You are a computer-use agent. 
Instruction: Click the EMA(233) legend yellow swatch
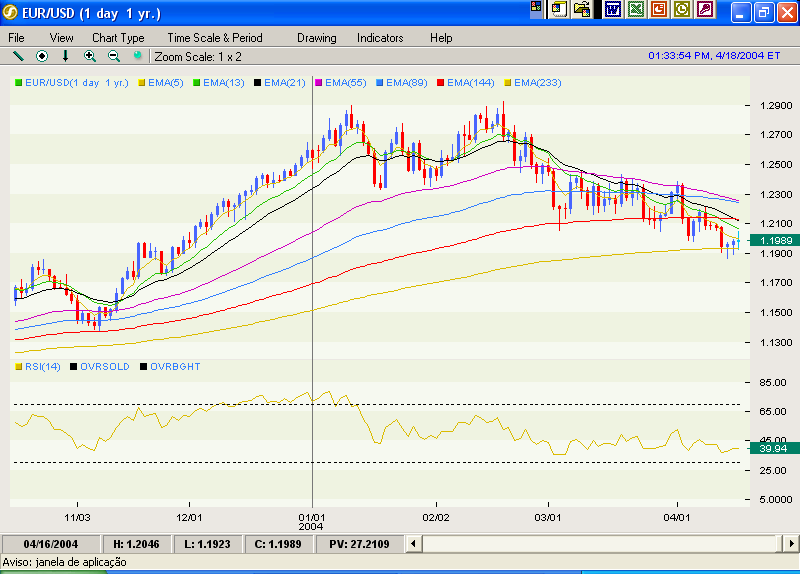[508, 83]
